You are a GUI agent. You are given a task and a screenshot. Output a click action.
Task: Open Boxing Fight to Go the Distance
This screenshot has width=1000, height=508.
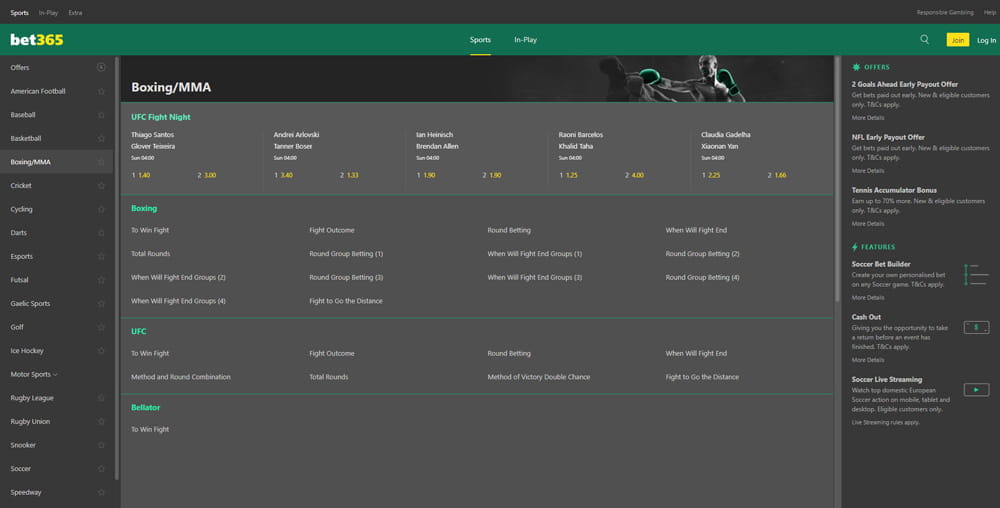(346, 301)
